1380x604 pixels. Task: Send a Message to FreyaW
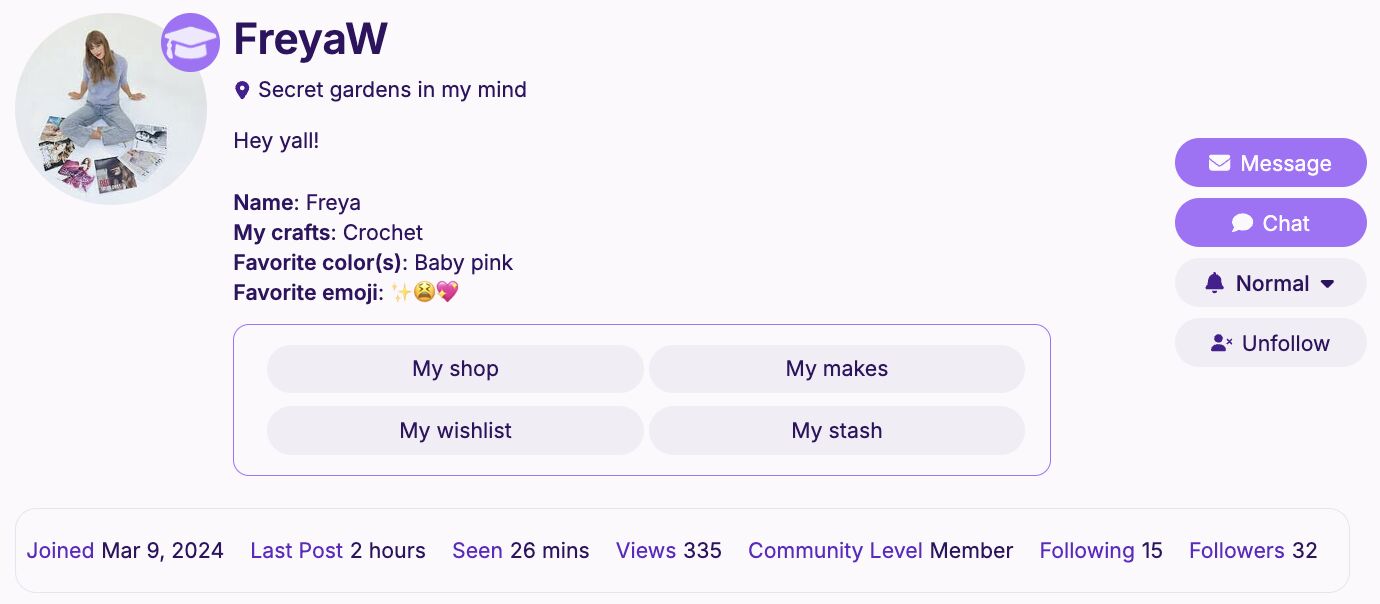coord(1271,163)
